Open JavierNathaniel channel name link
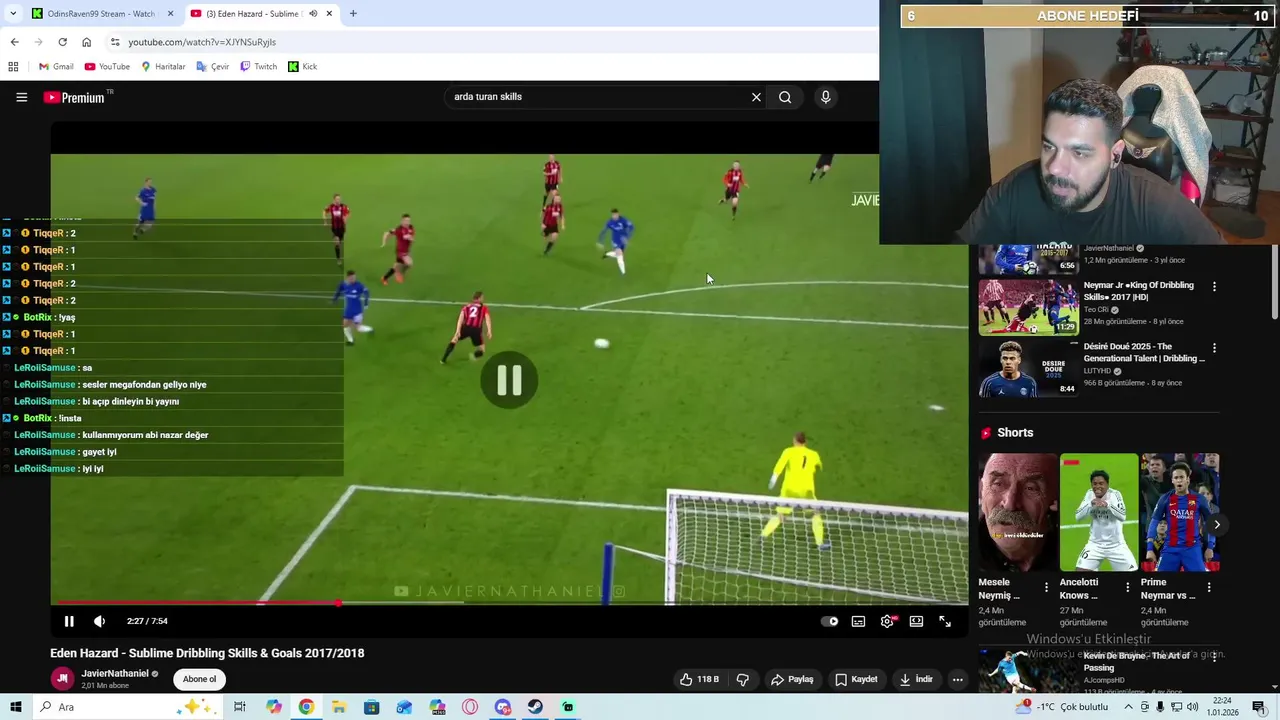 point(115,673)
